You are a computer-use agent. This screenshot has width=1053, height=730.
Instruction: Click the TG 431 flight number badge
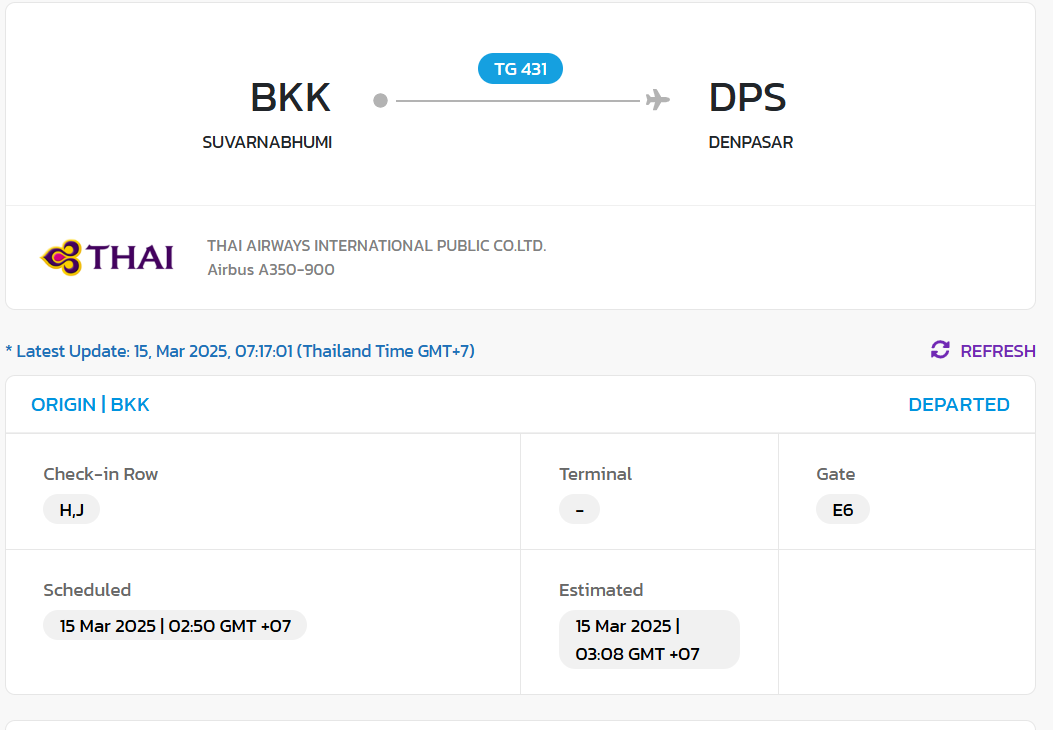(520, 69)
